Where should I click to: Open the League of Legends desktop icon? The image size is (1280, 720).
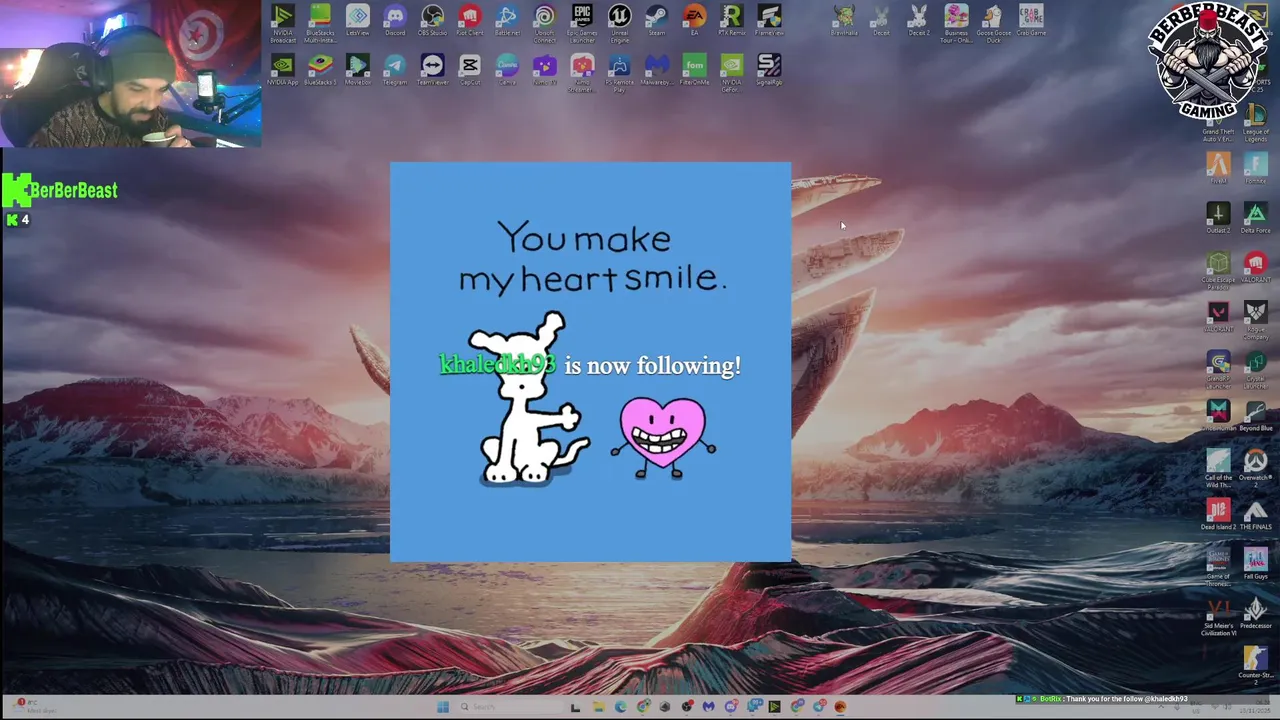(x=1256, y=124)
